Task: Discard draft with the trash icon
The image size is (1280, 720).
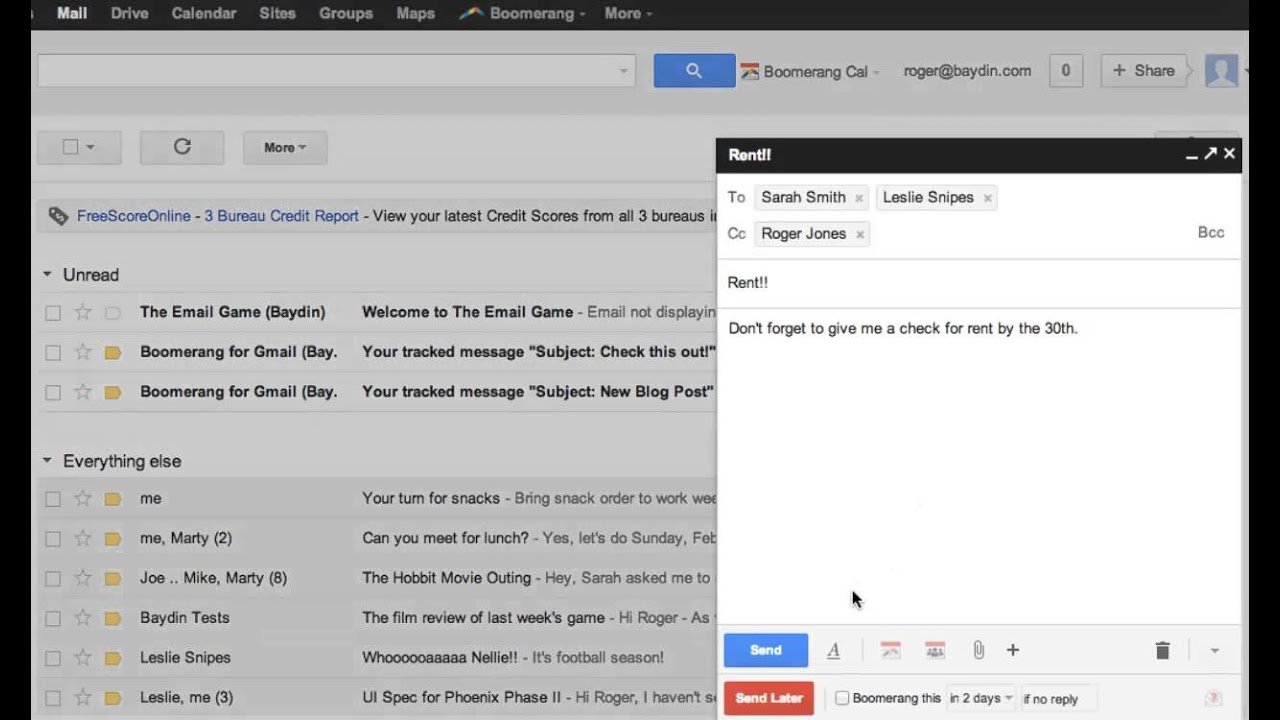Action: 1162,650
